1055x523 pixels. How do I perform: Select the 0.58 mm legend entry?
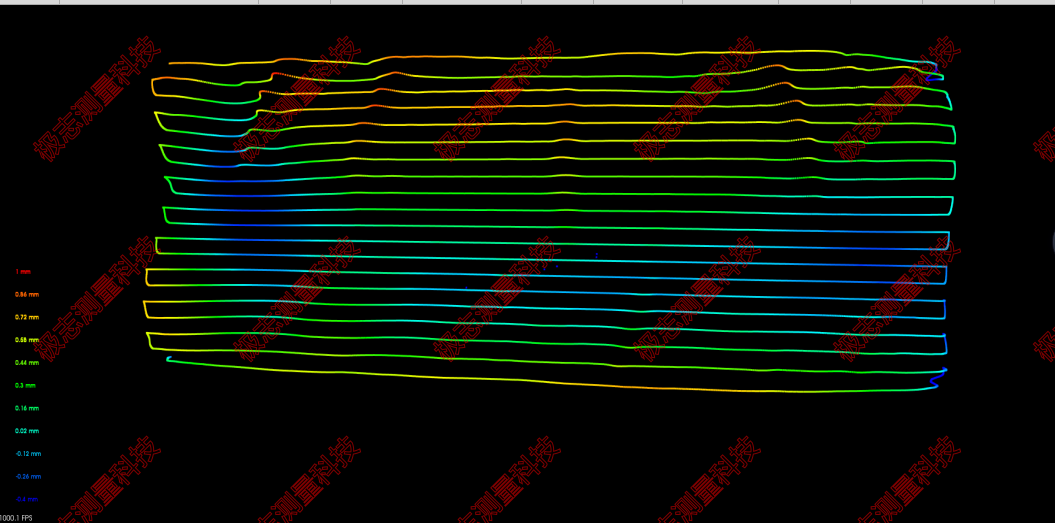27,340
